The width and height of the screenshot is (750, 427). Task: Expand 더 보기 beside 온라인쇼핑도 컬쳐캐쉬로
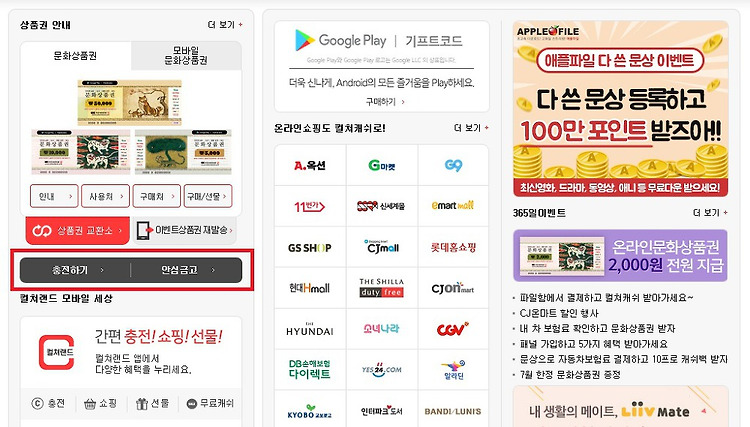[471, 128]
